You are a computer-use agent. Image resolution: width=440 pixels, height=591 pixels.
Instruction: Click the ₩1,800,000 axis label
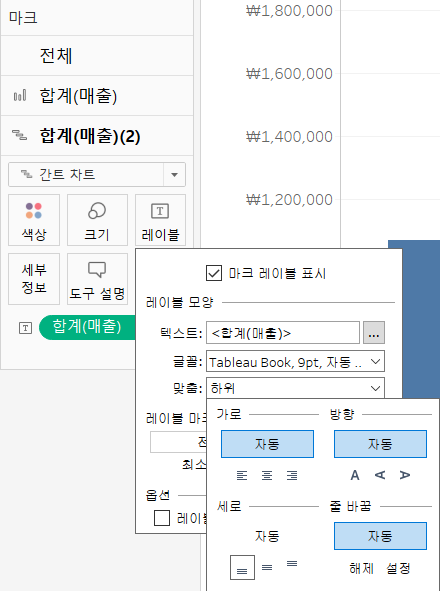click(289, 11)
